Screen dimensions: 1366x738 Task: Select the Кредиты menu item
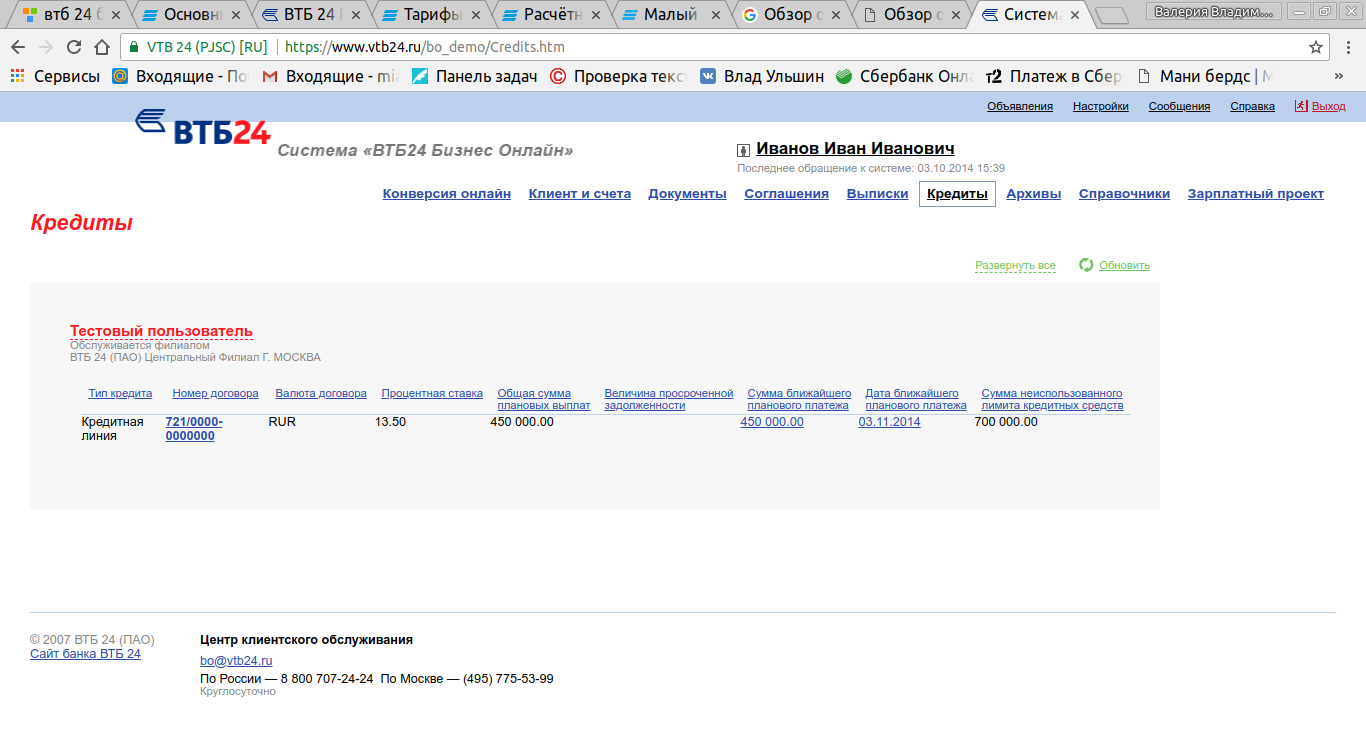(957, 194)
